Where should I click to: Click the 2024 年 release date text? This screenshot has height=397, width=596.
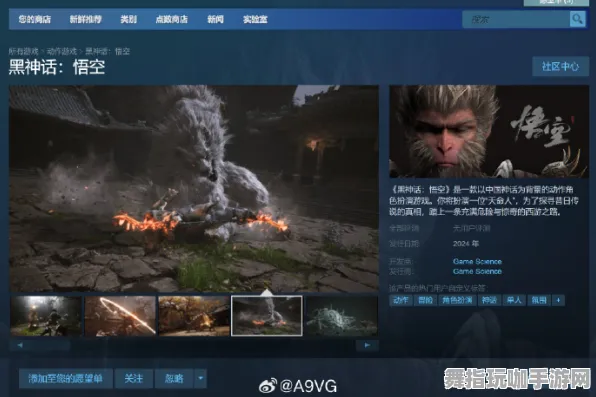point(466,243)
